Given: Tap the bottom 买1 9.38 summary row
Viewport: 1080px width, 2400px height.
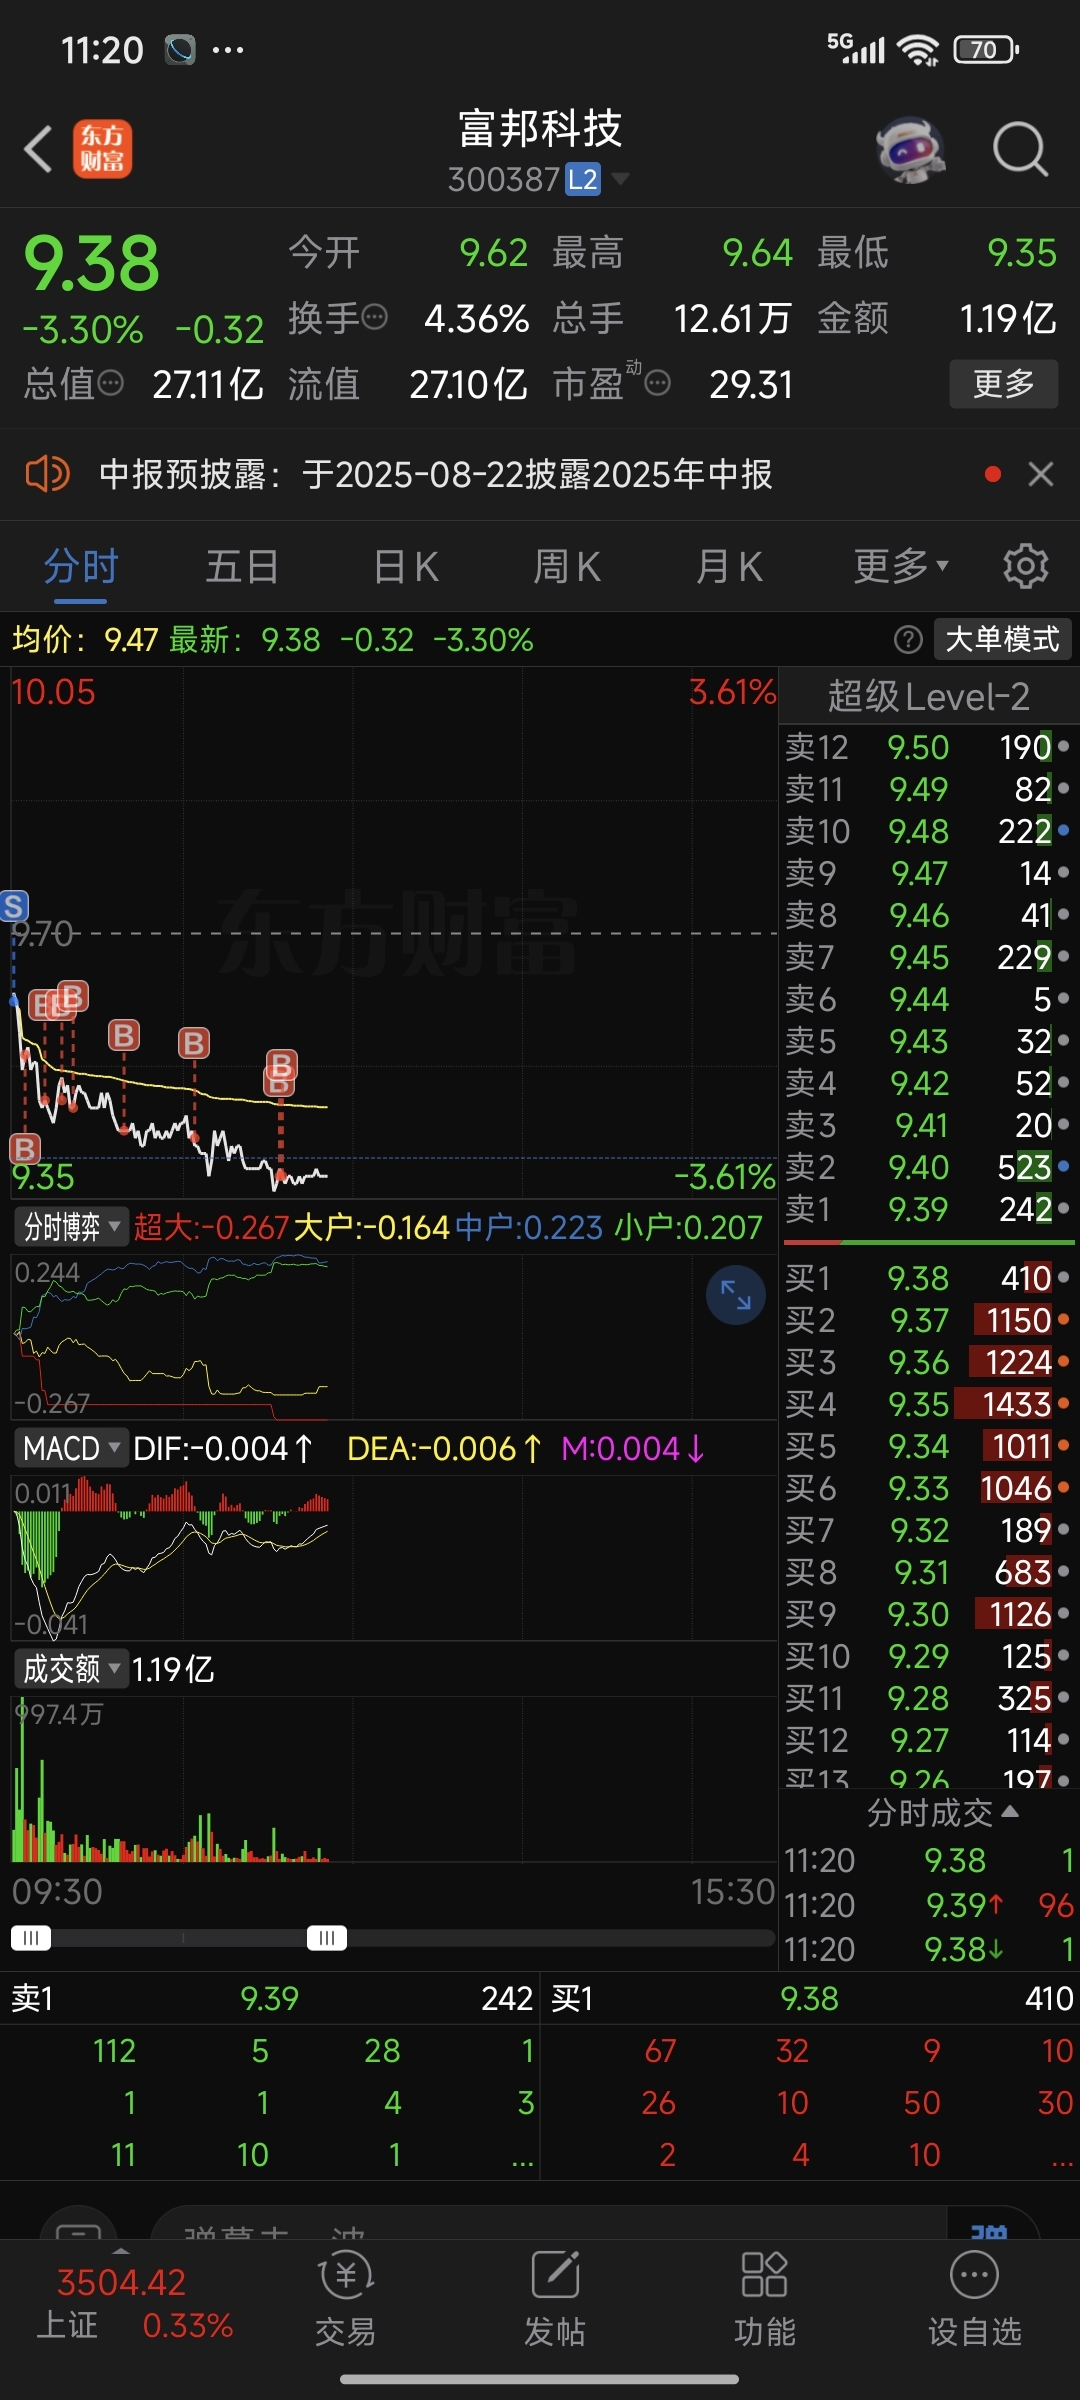Looking at the screenshot, I should point(810,1998).
